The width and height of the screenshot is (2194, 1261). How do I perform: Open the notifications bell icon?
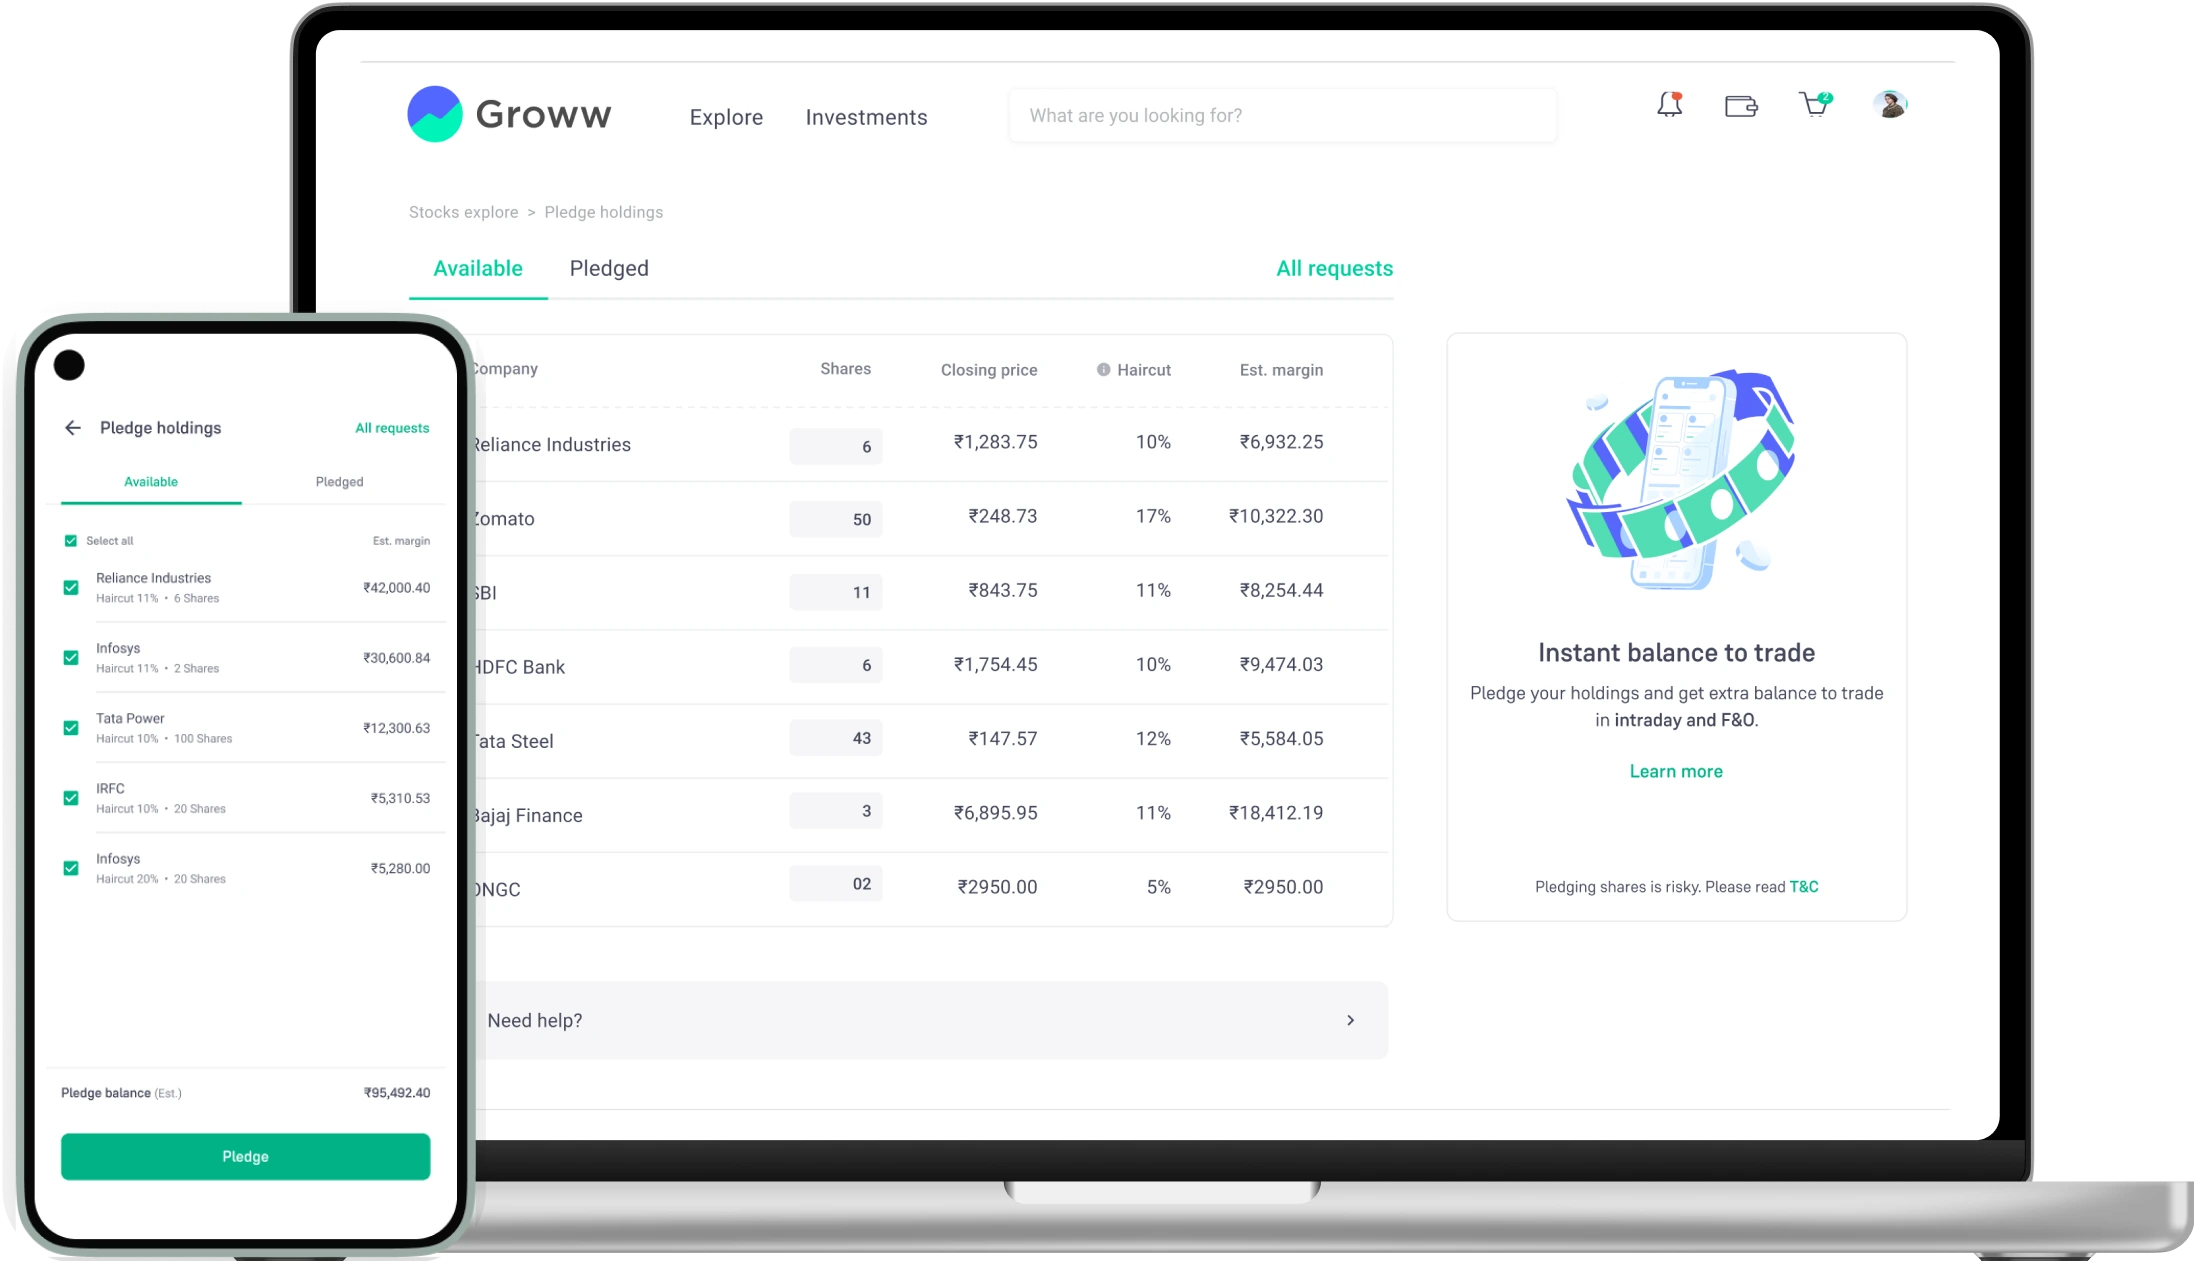point(1669,105)
